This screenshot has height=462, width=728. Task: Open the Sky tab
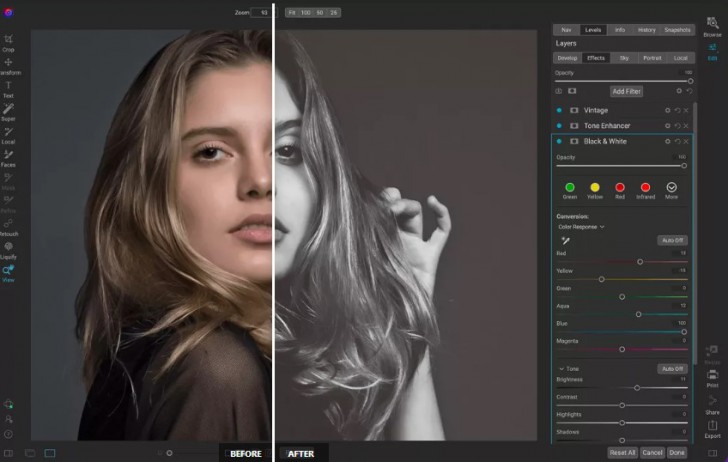click(x=624, y=58)
